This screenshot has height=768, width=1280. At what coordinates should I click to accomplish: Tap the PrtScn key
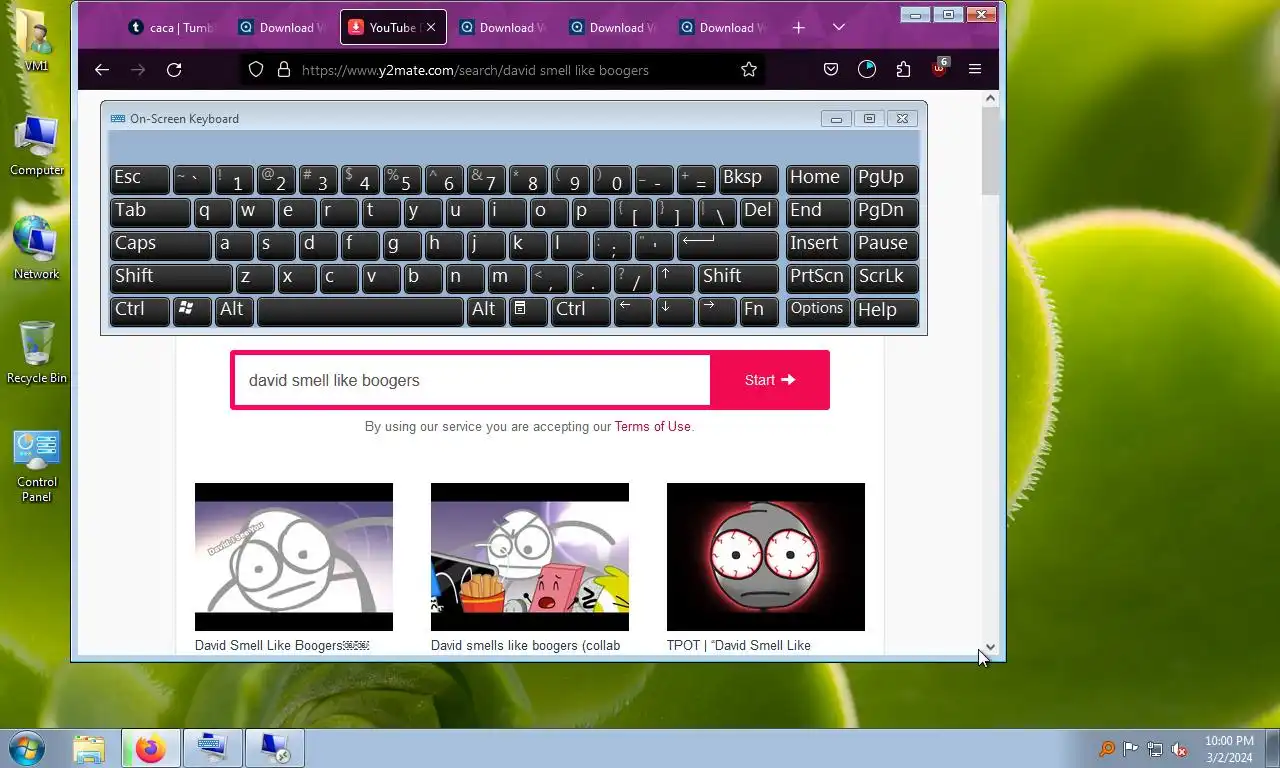(818, 278)
